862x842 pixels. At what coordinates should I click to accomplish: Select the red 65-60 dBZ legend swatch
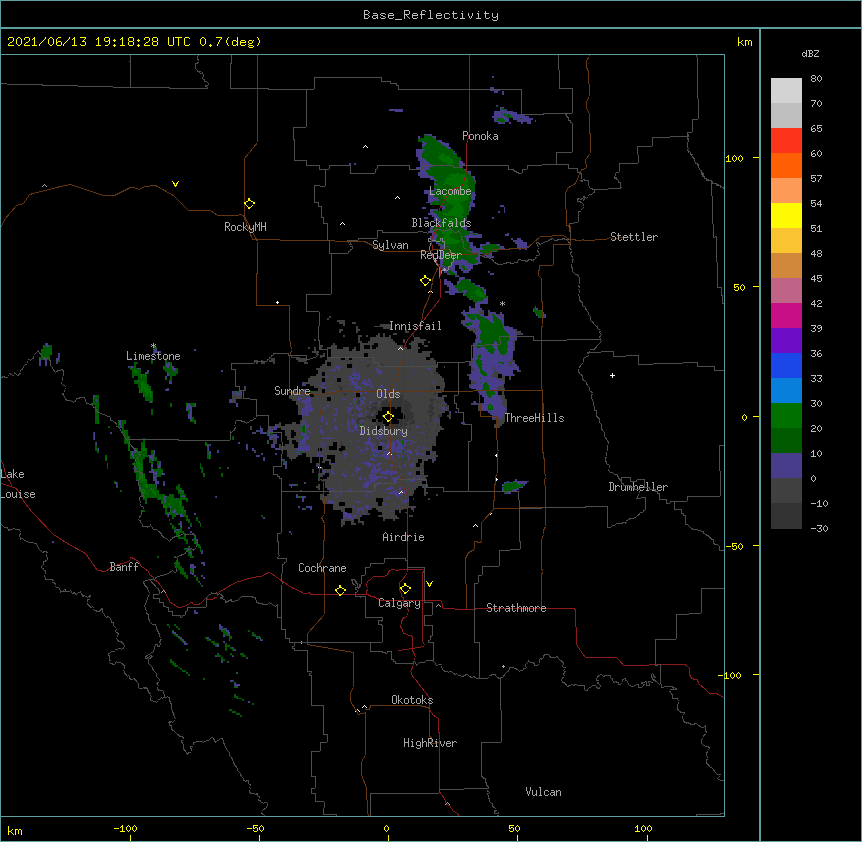point(786,141)
